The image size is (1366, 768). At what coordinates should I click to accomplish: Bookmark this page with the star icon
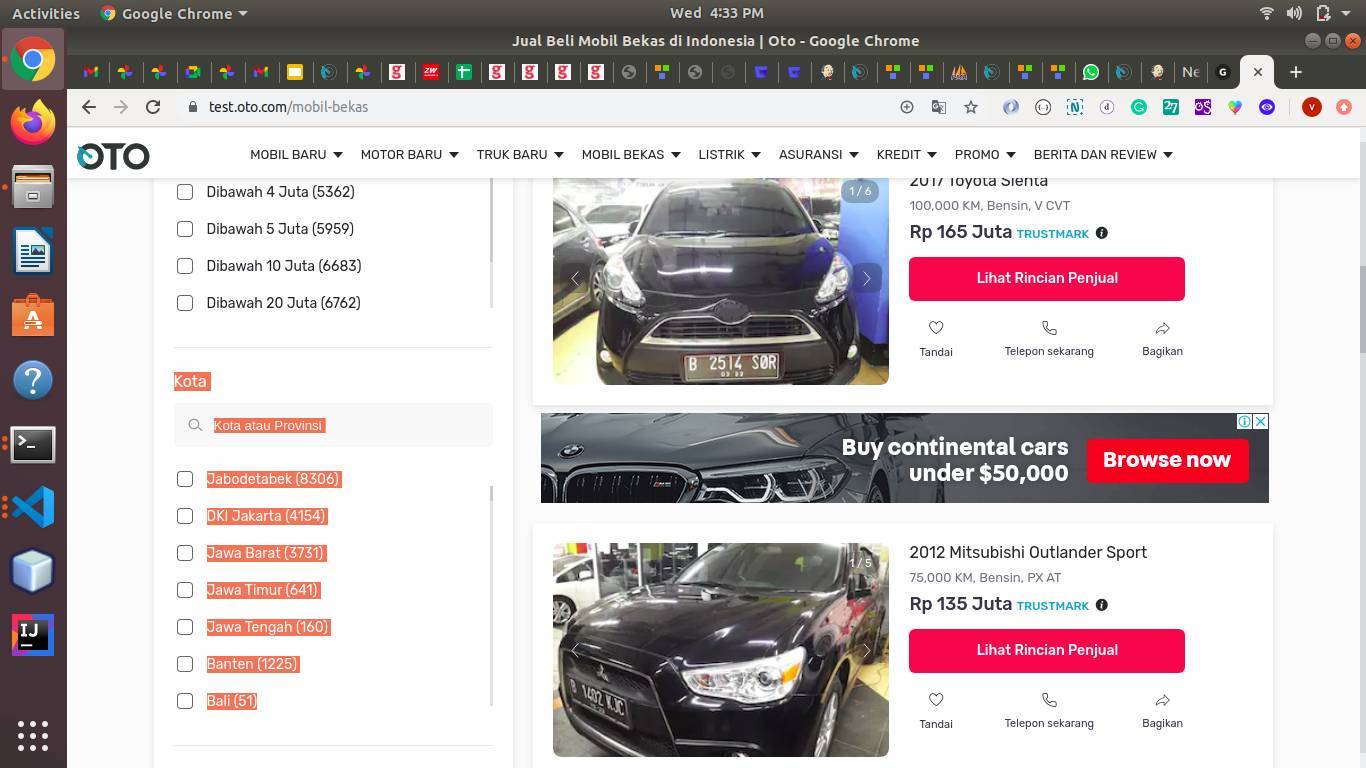970,107
